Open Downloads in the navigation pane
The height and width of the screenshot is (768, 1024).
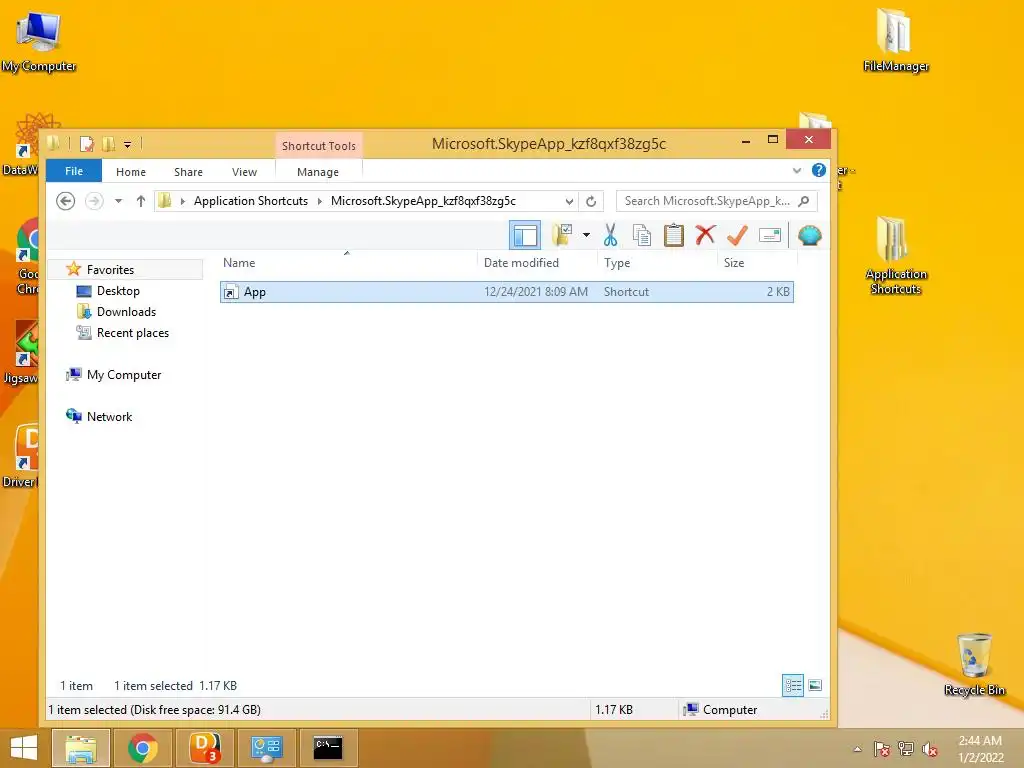click(126, 312)
